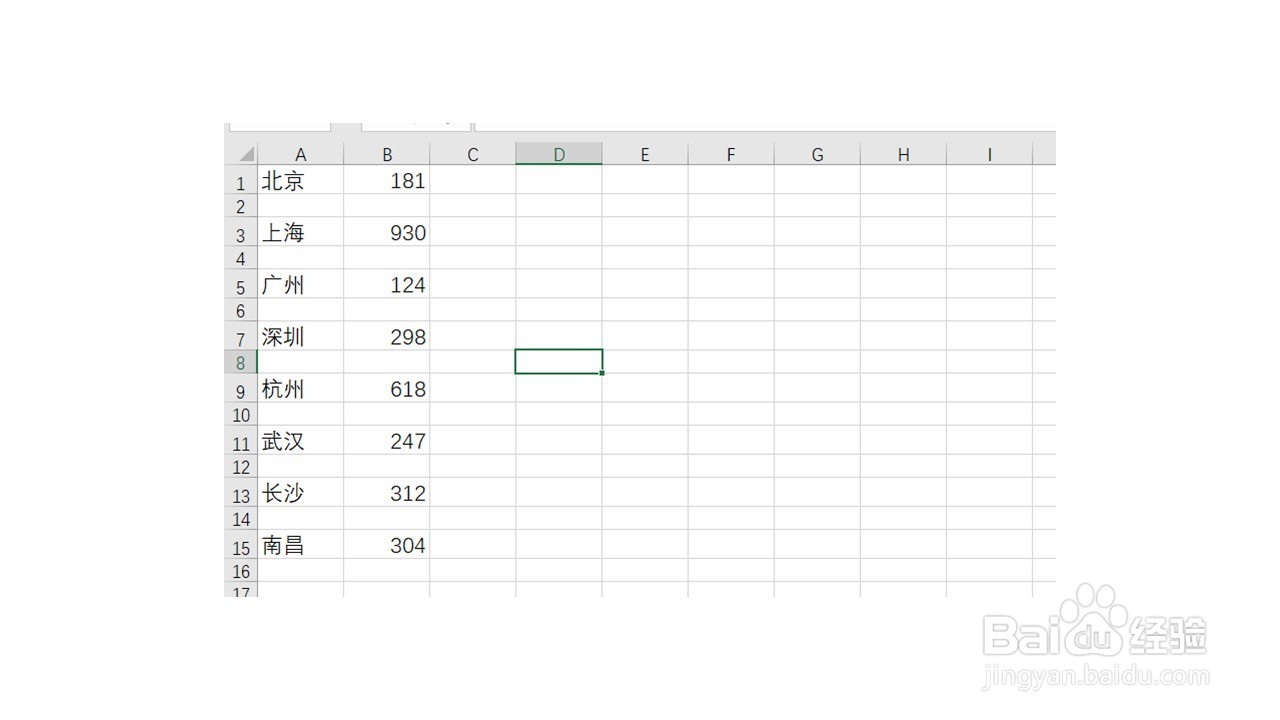This screenshot has width=1280, height=720.
Task: Select column F header
Action: click(731, 154)
